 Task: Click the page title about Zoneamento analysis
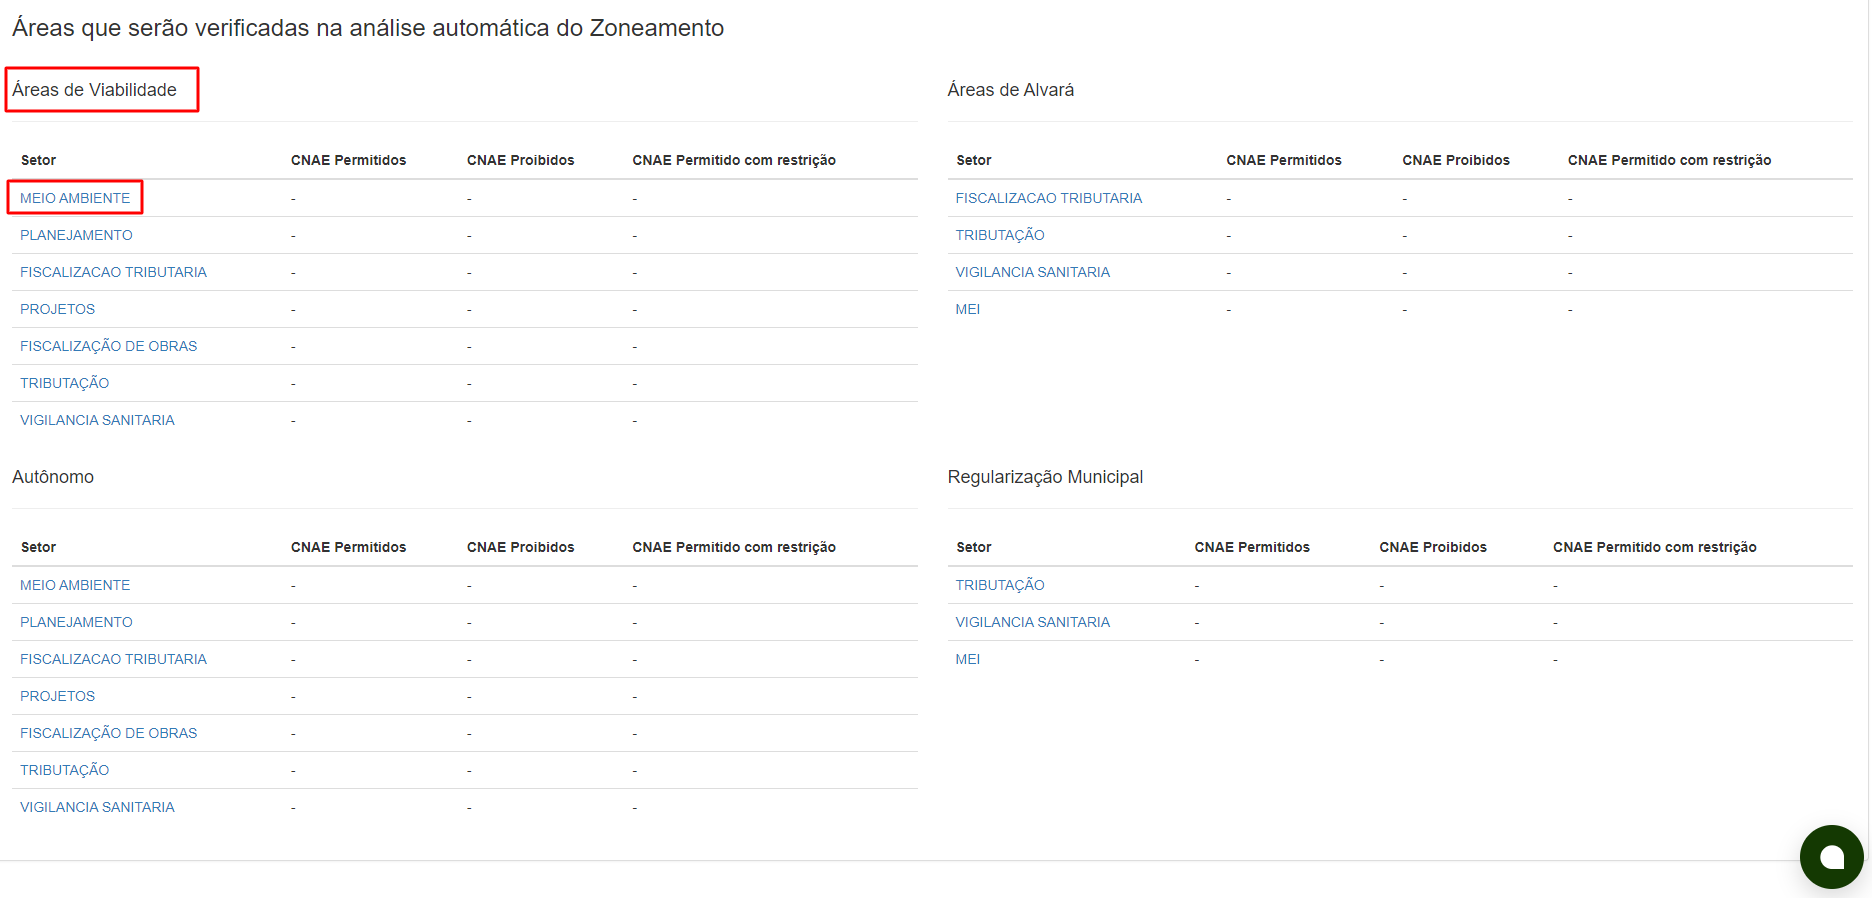pos(368,28)
